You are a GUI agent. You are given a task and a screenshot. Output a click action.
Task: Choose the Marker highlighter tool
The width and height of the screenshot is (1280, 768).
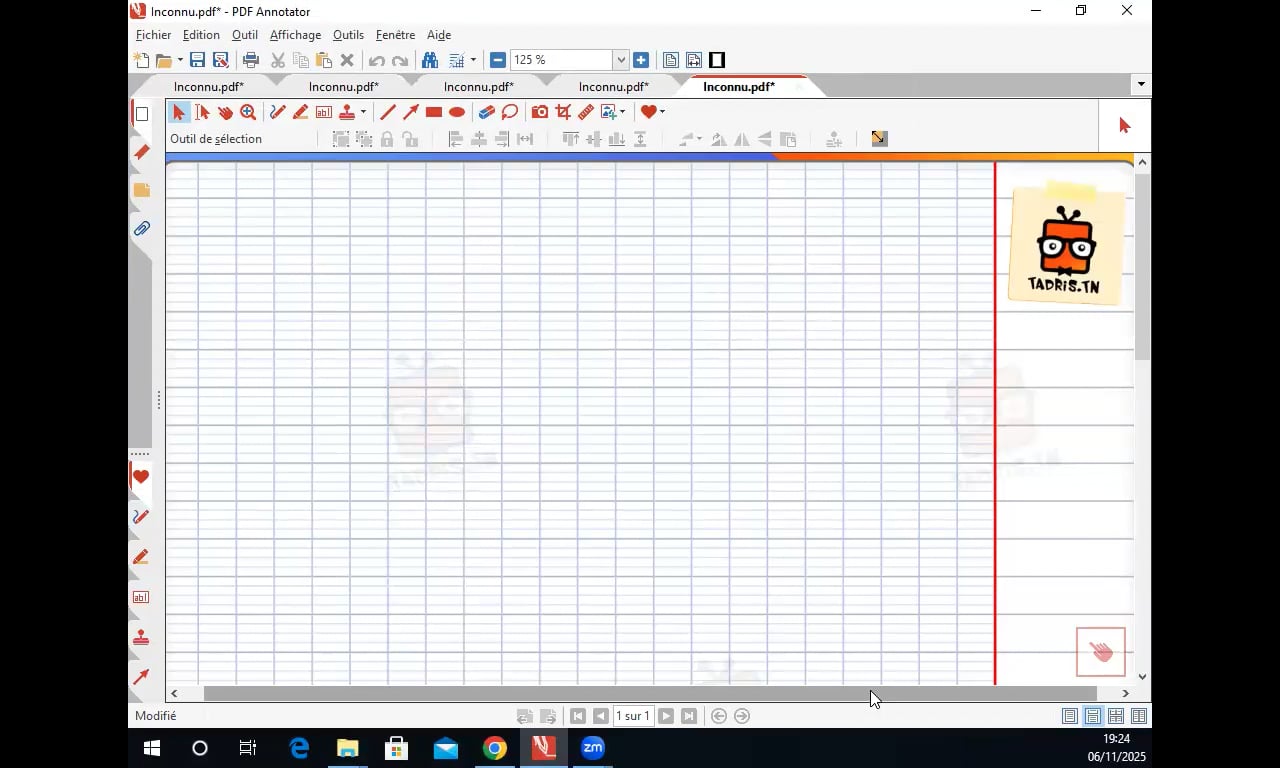[x=300, y=112]
